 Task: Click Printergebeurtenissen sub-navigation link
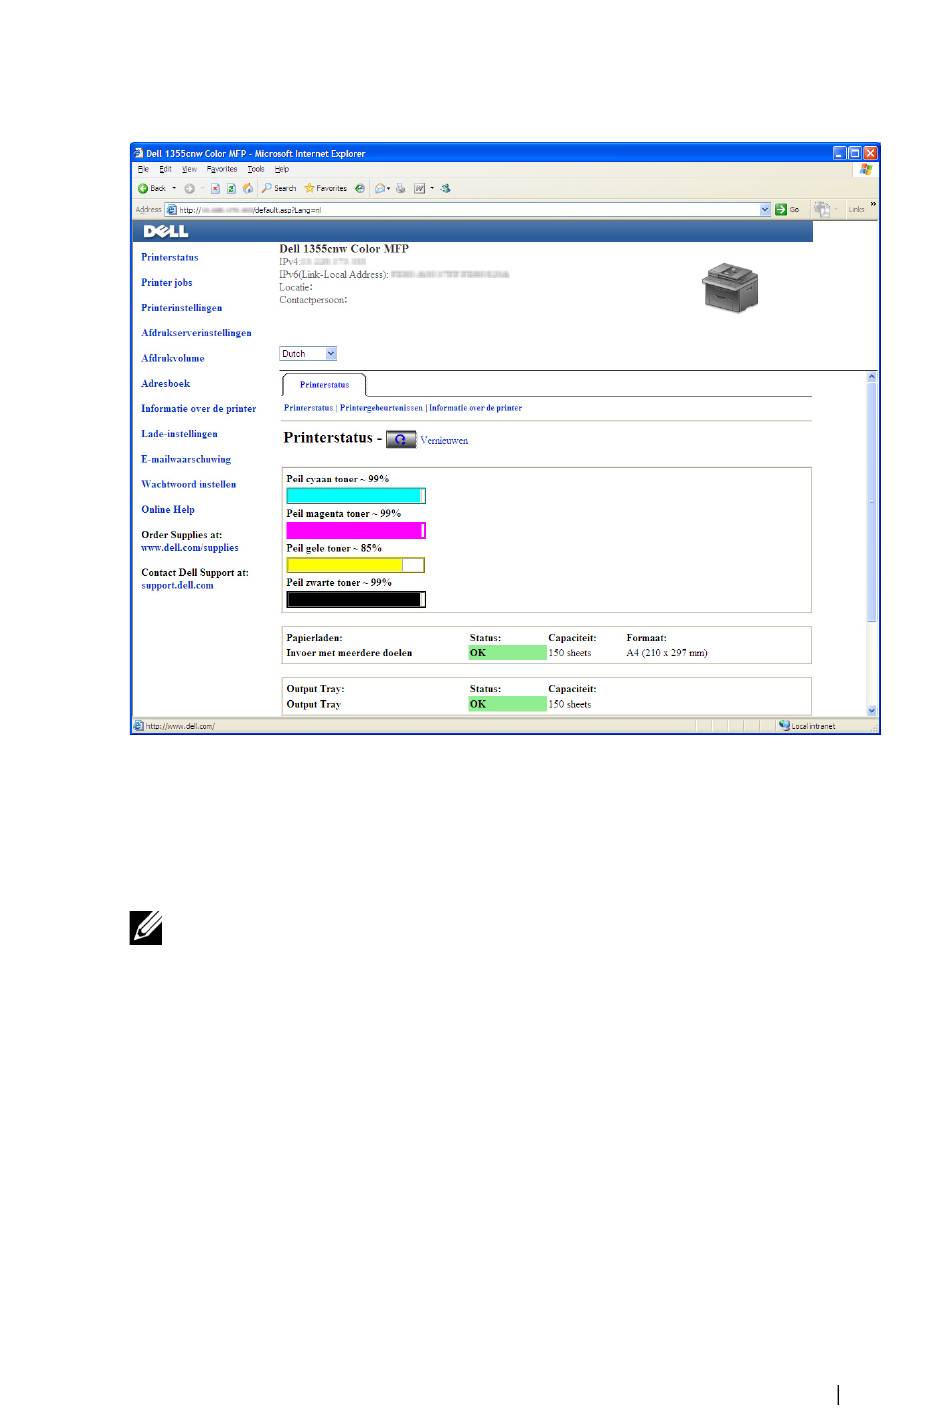[381, 408]
